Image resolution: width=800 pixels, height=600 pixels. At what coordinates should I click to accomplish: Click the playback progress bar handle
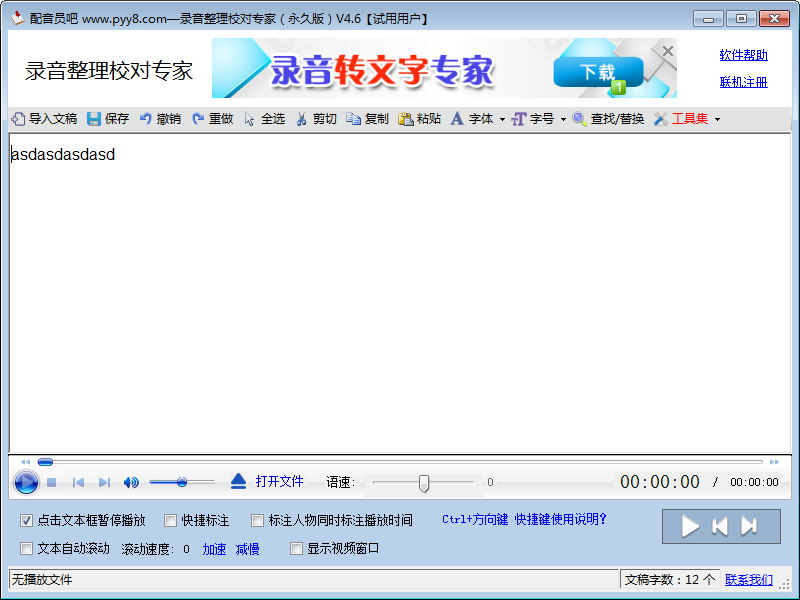45,462
